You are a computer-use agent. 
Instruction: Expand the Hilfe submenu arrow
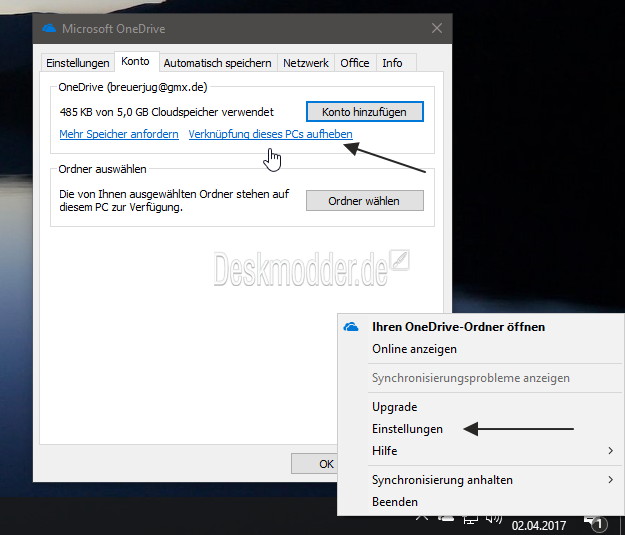(x=610, y=451)
